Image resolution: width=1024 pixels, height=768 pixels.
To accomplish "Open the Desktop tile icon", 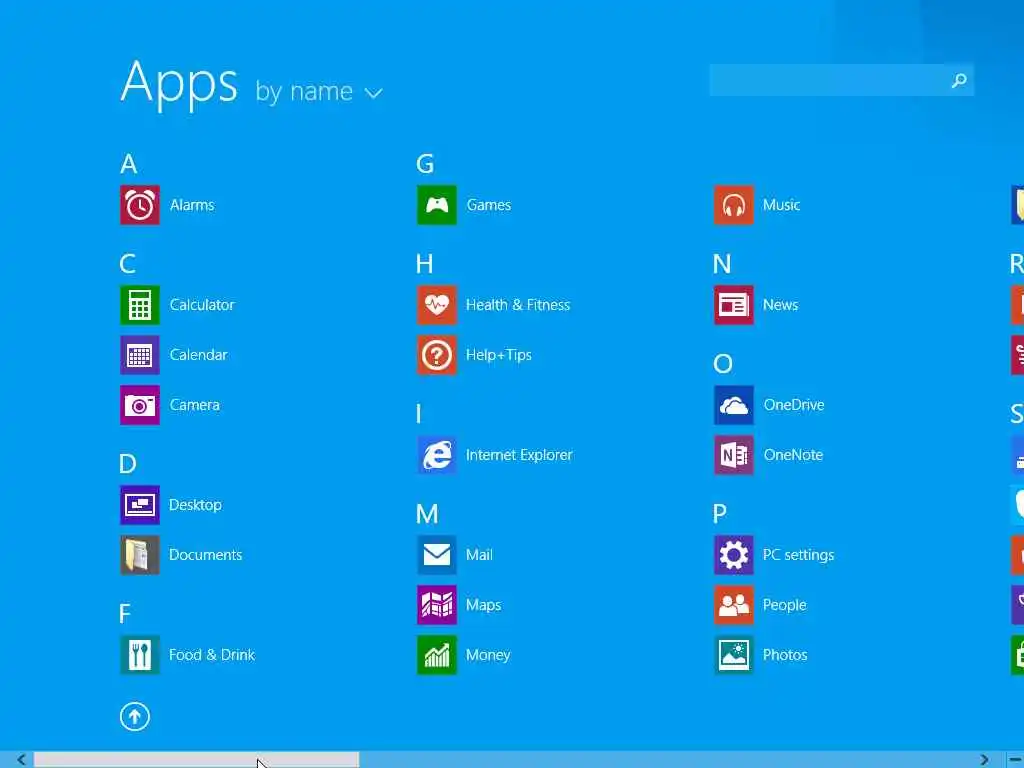I will pyautogui.click(x=140, y=505).
